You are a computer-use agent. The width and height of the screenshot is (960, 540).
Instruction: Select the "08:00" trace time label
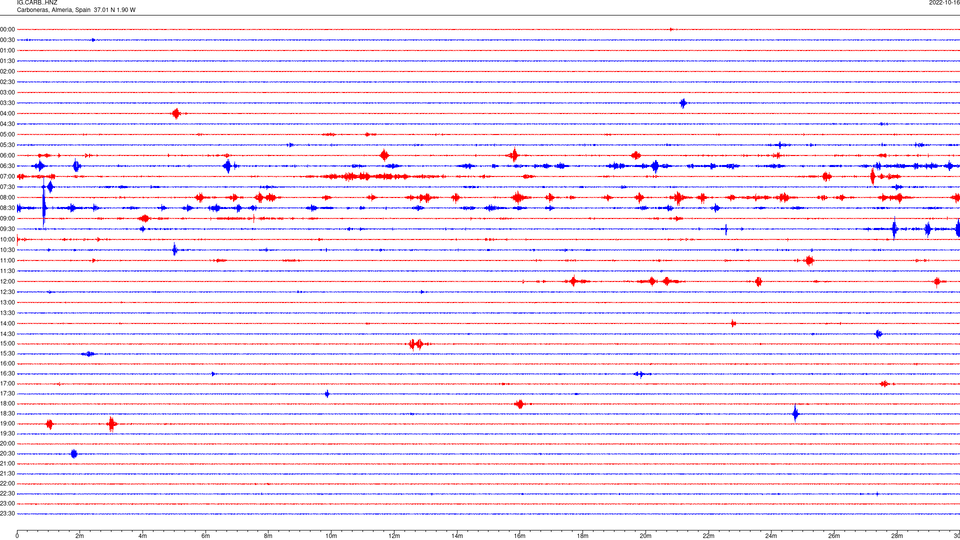click(x=7, y=197)
